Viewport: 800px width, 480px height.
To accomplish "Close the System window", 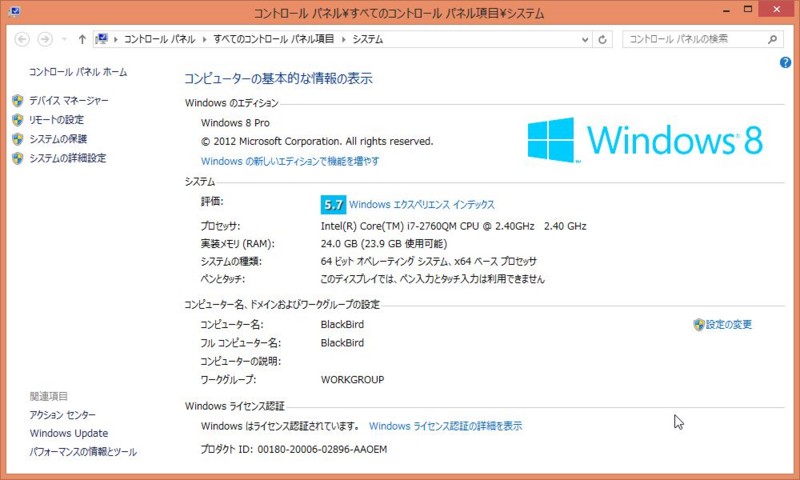I will point(777,9).
